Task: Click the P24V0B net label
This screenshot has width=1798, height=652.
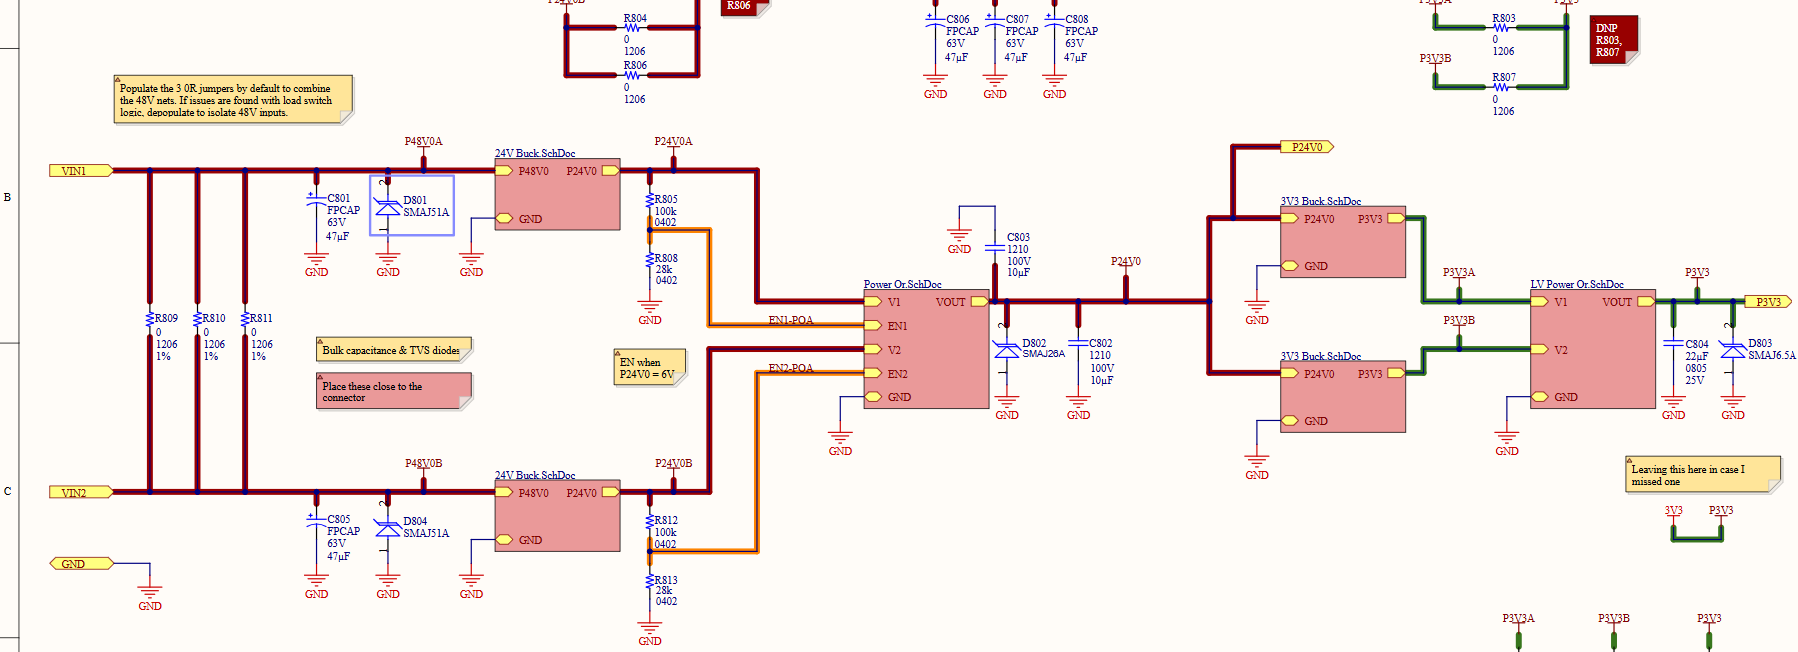Action: tap(673, 464)
